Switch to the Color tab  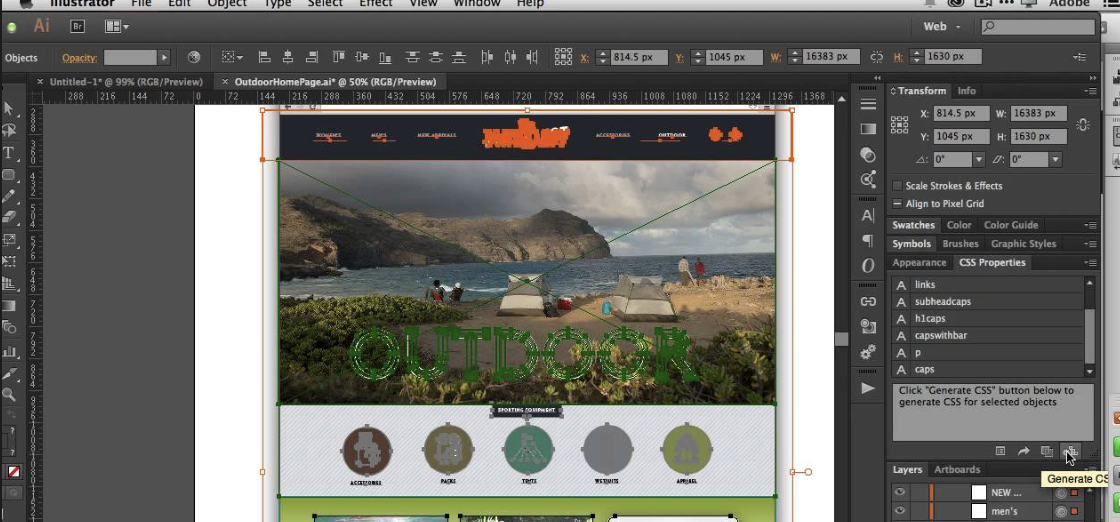pos(959,225)
